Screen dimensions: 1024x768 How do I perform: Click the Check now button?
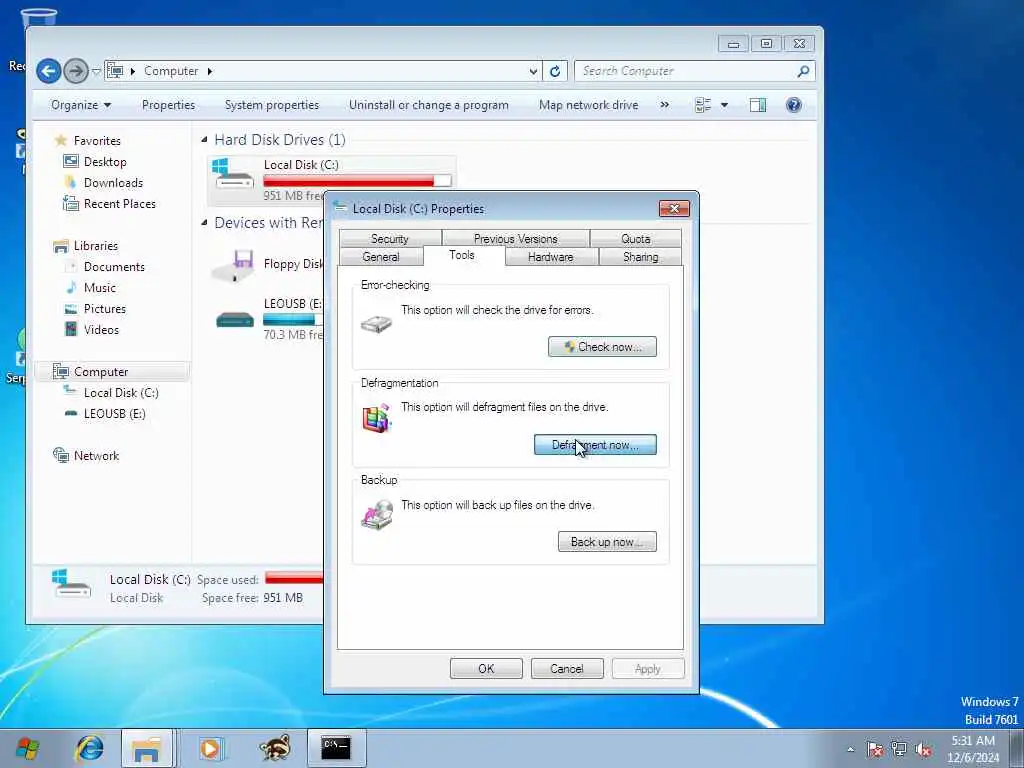tap(602, 347)
